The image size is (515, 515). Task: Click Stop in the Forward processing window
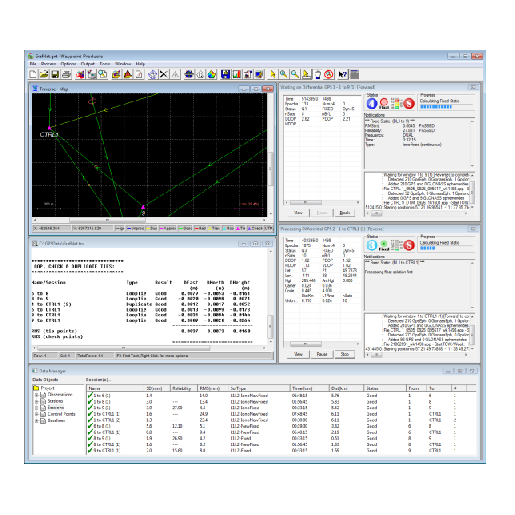pos(345,213)
